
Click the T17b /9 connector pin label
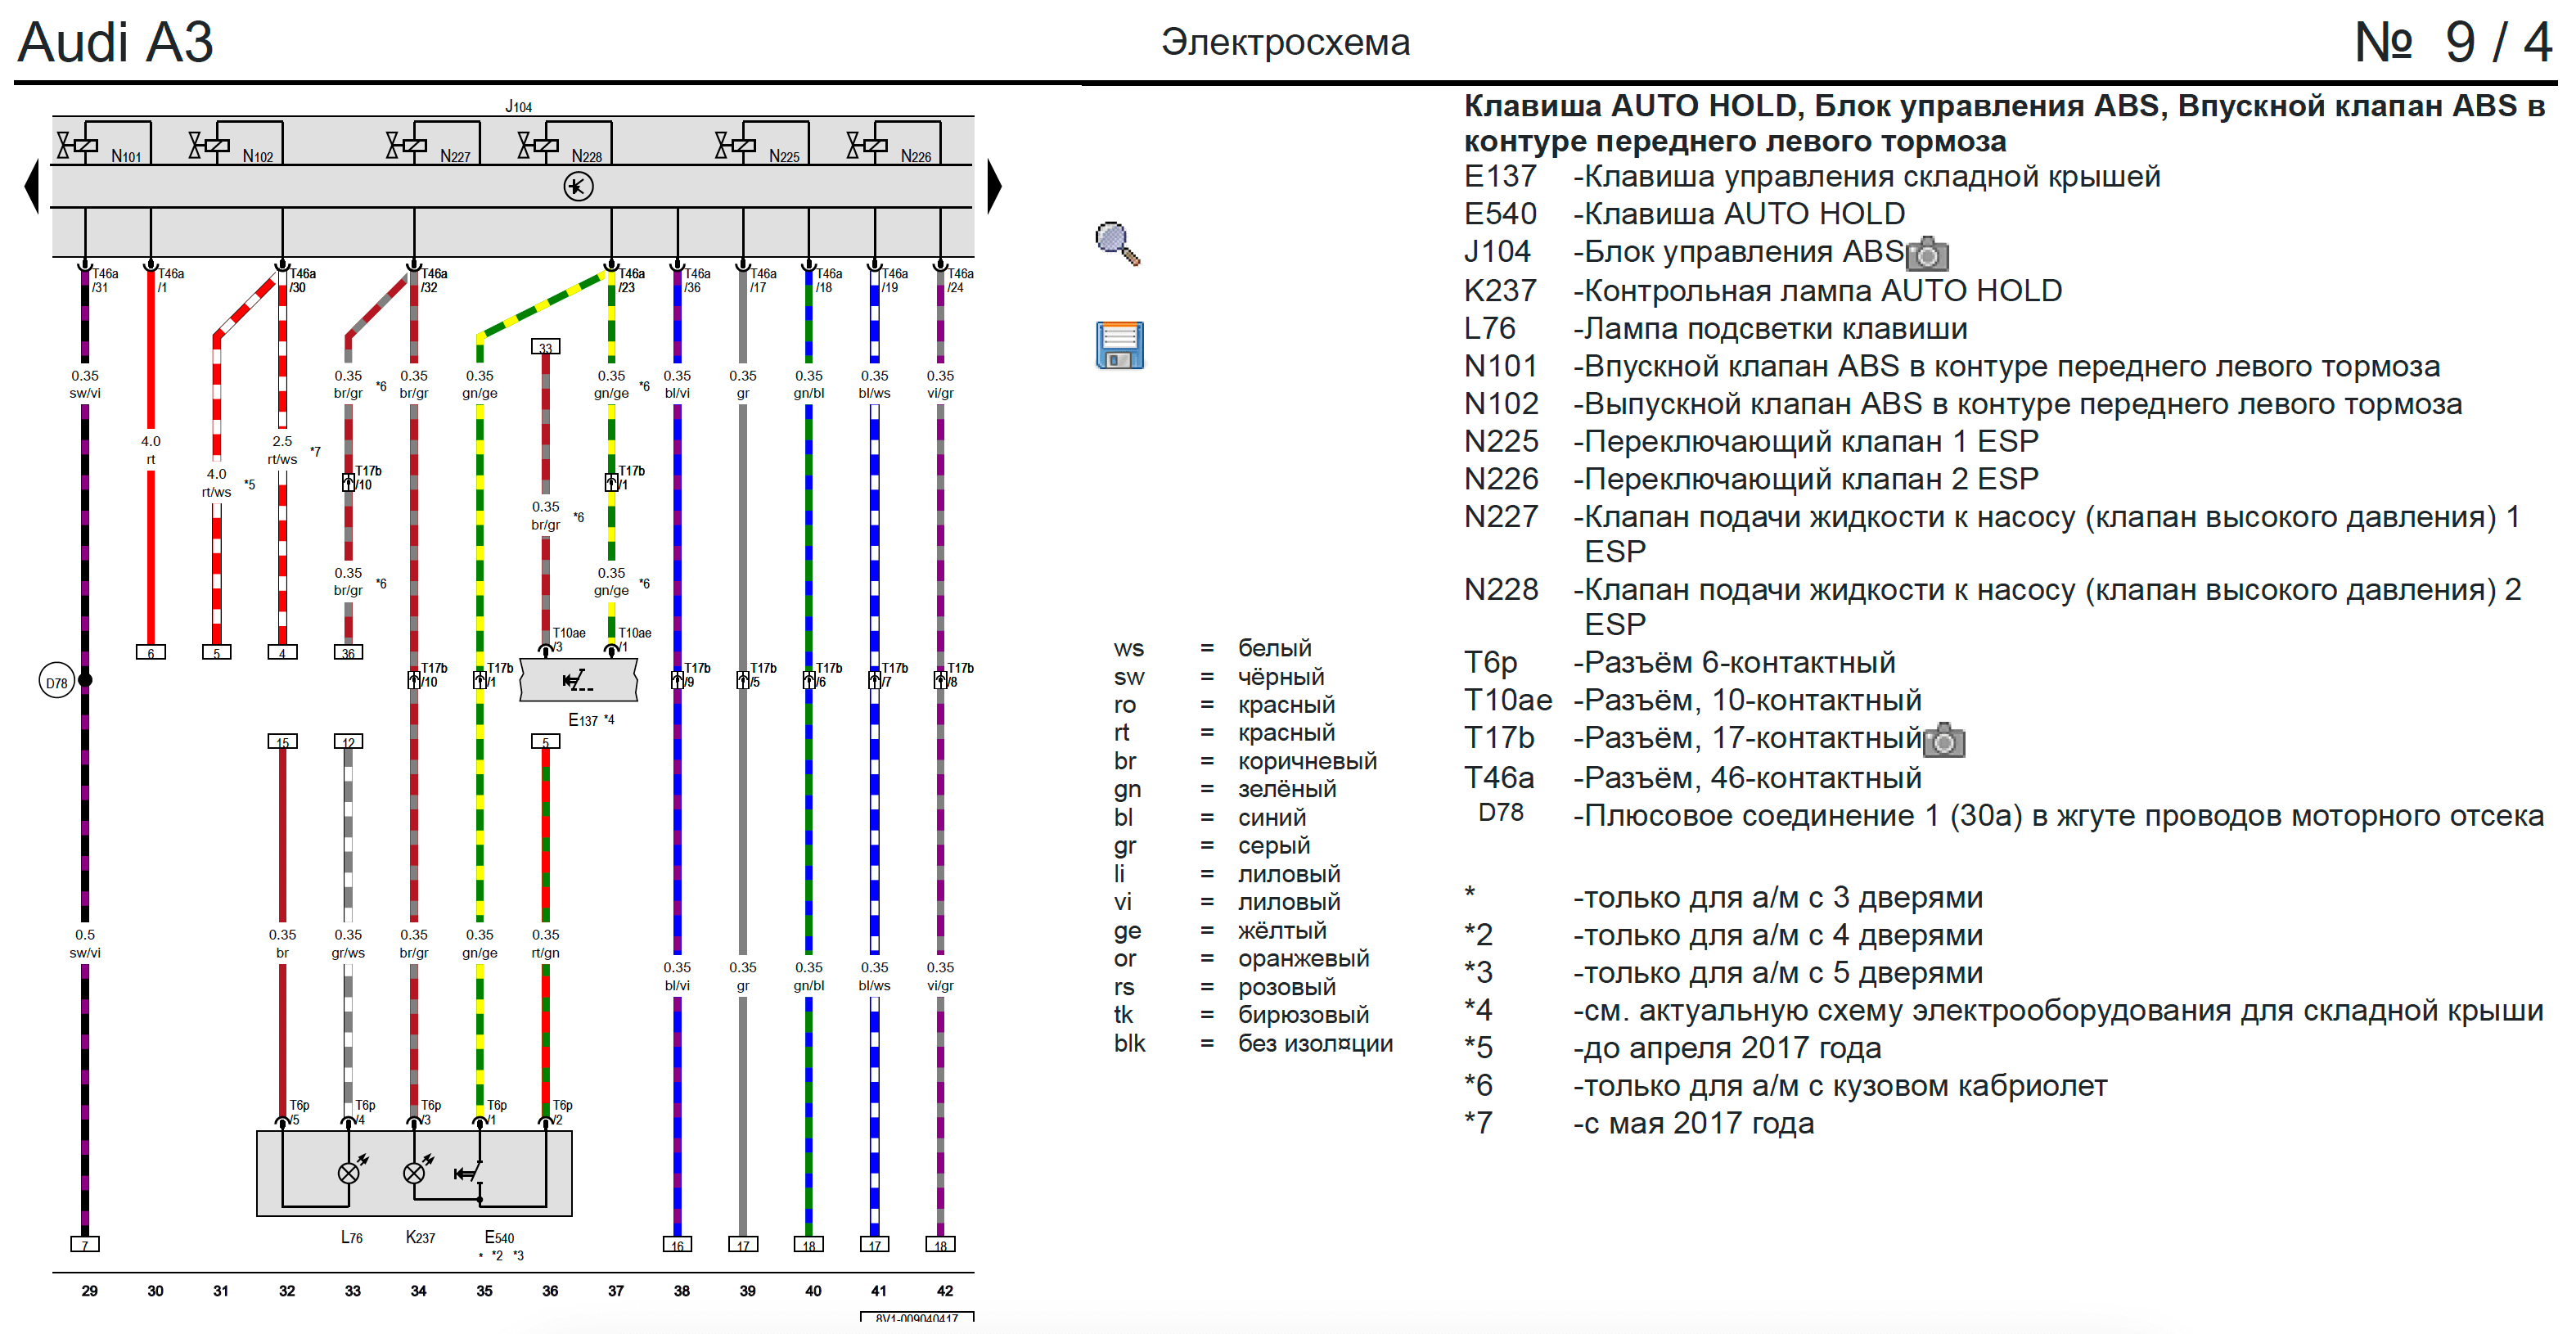click(696, 675)
